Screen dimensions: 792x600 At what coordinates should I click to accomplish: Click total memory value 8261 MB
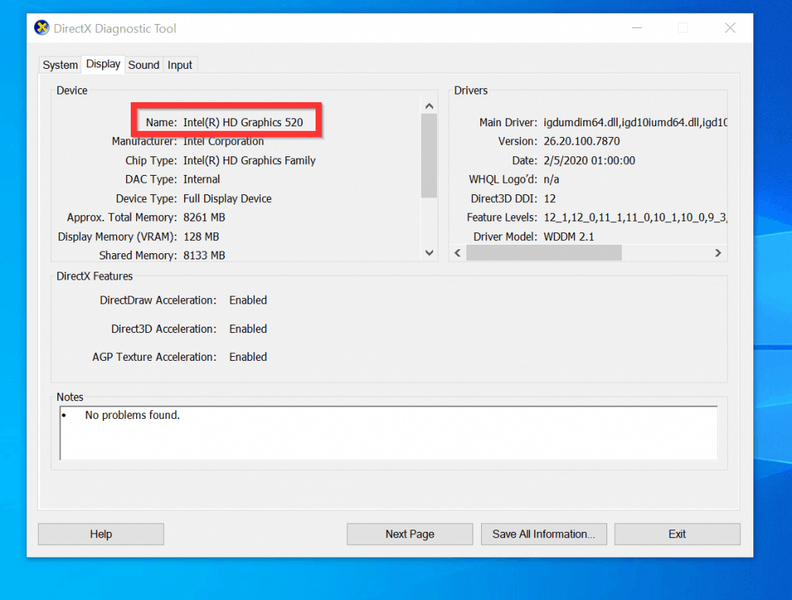(x=204, y=218)
